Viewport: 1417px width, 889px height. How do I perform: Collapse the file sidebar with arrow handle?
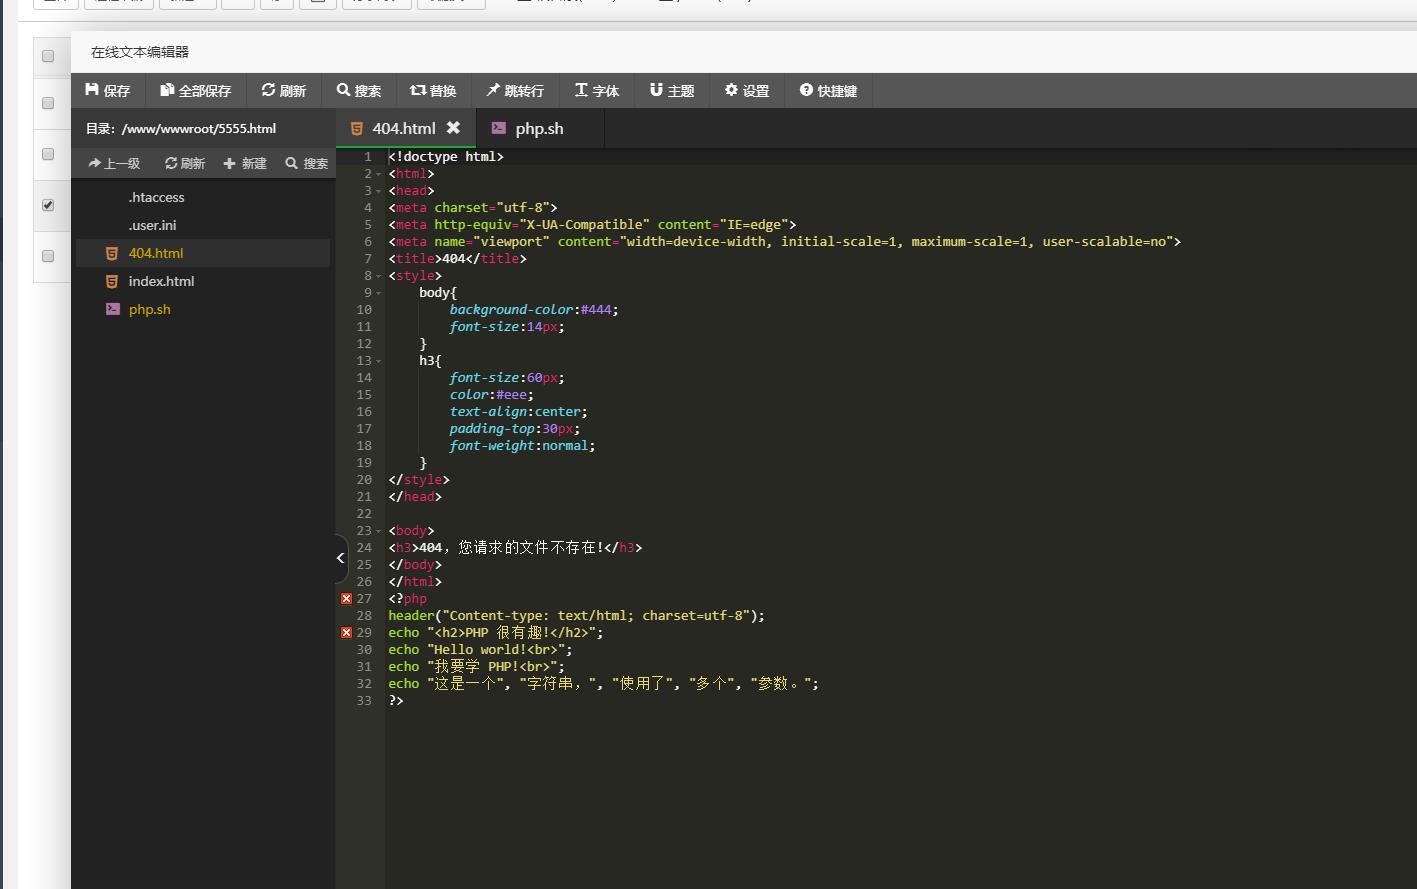[341, 558]
